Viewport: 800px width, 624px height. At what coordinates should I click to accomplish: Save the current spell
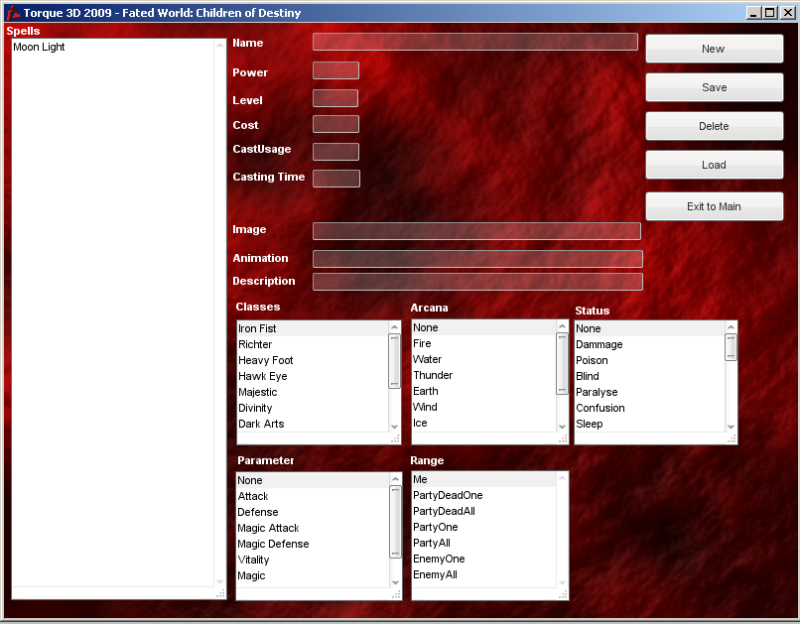pyautogui.click(x=713, y=87)
